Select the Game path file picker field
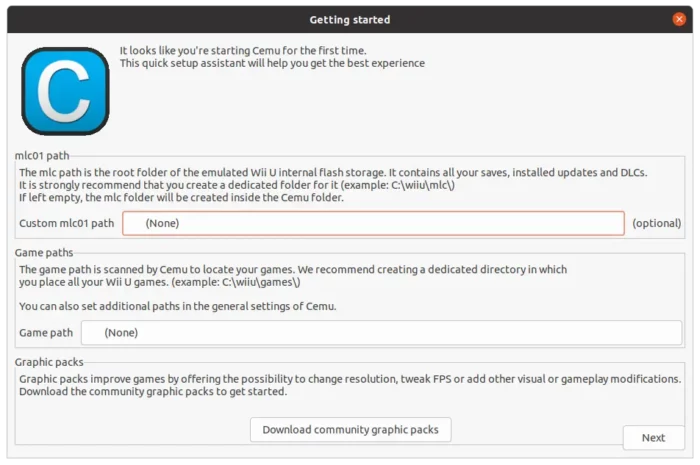700x465 pixels. click(381, 332)
